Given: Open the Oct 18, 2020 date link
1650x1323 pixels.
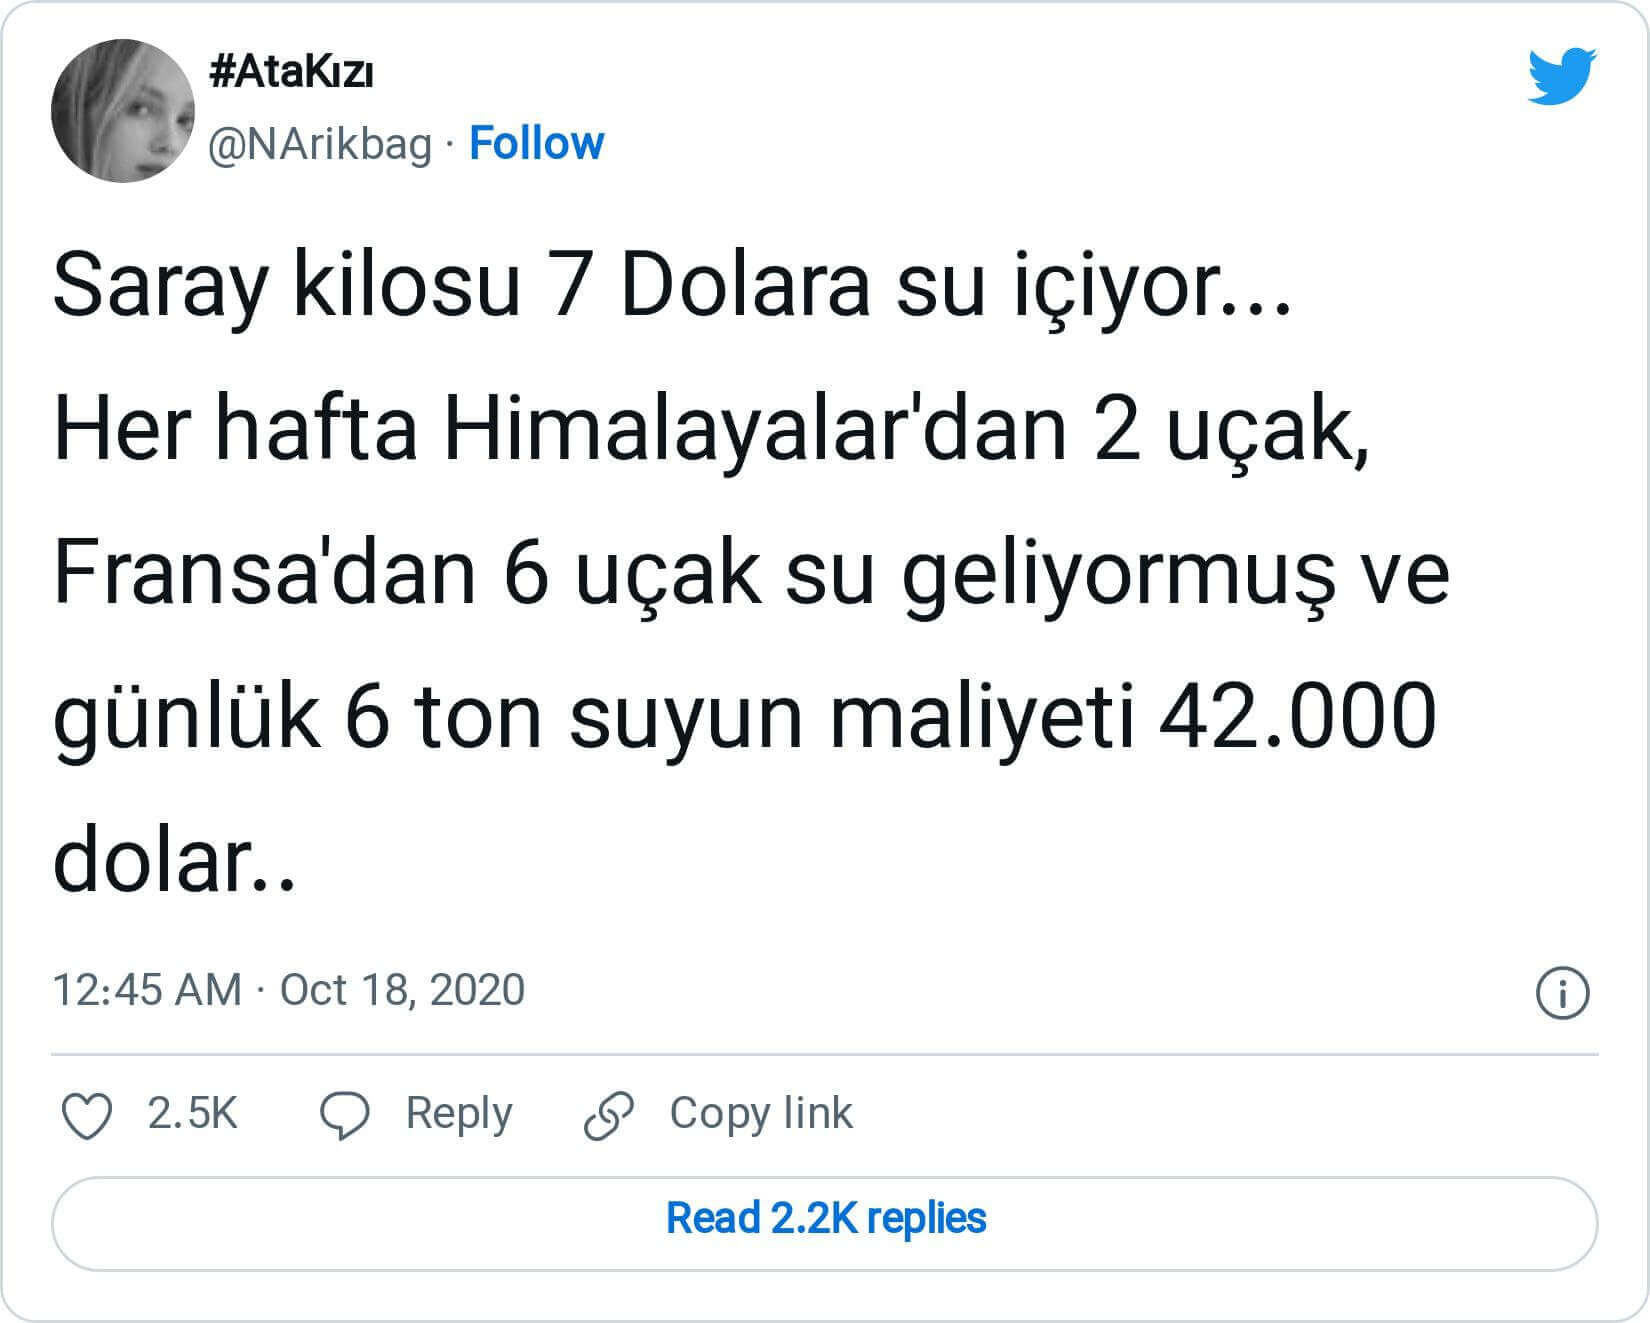Looking at the screenshot, I should coord(402,990).
